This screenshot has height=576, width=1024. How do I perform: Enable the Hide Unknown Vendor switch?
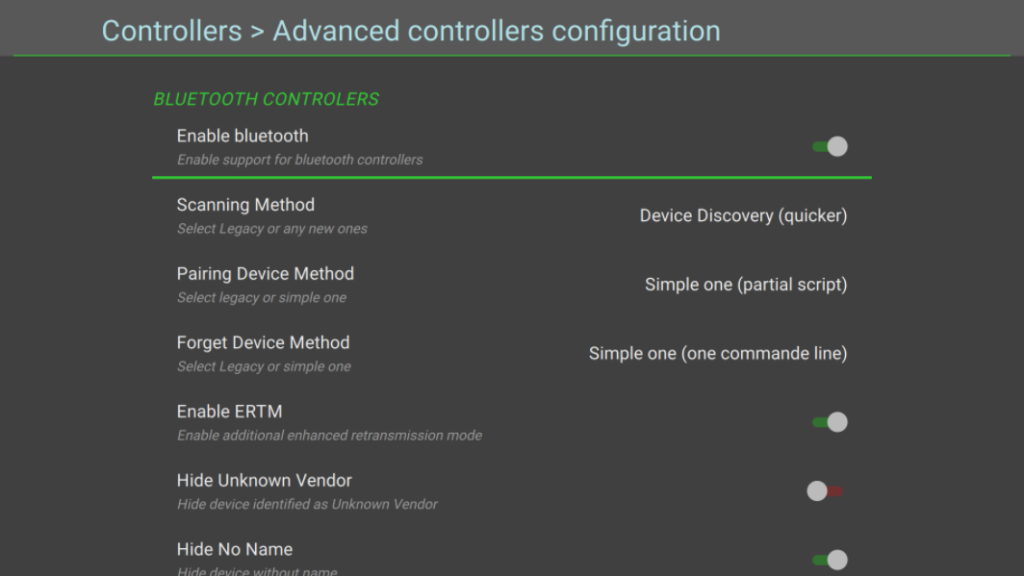tap(825, 490)
